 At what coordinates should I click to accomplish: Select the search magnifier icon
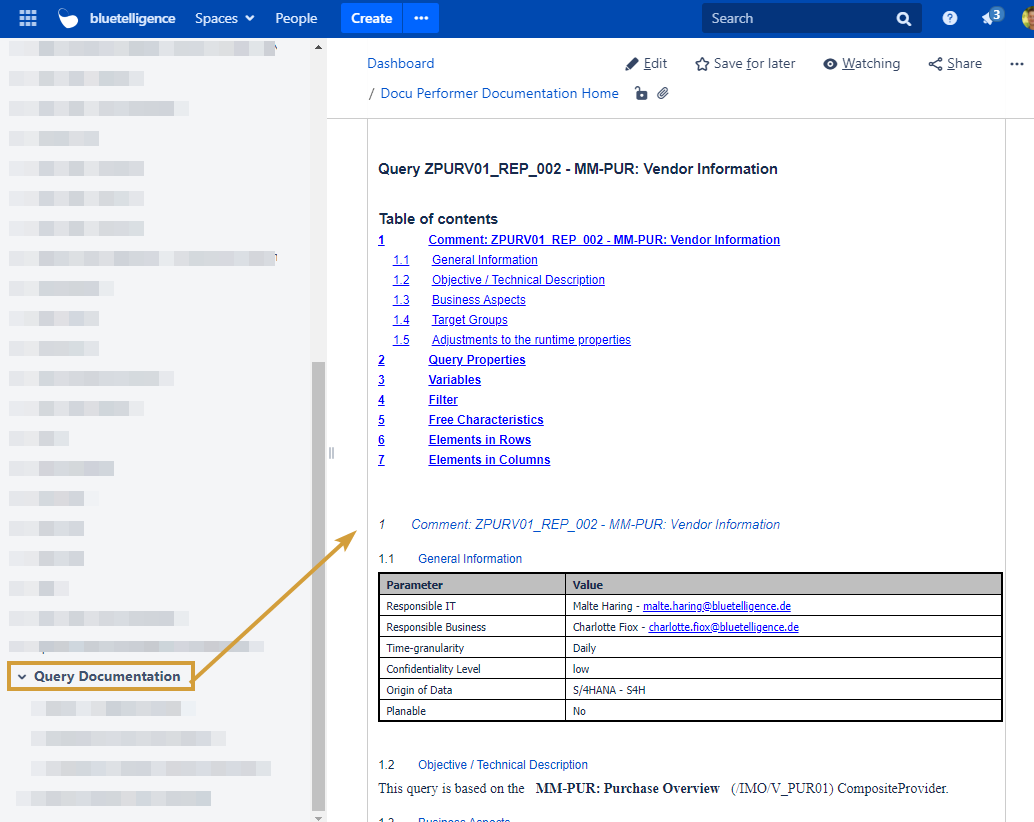[903, 18]
